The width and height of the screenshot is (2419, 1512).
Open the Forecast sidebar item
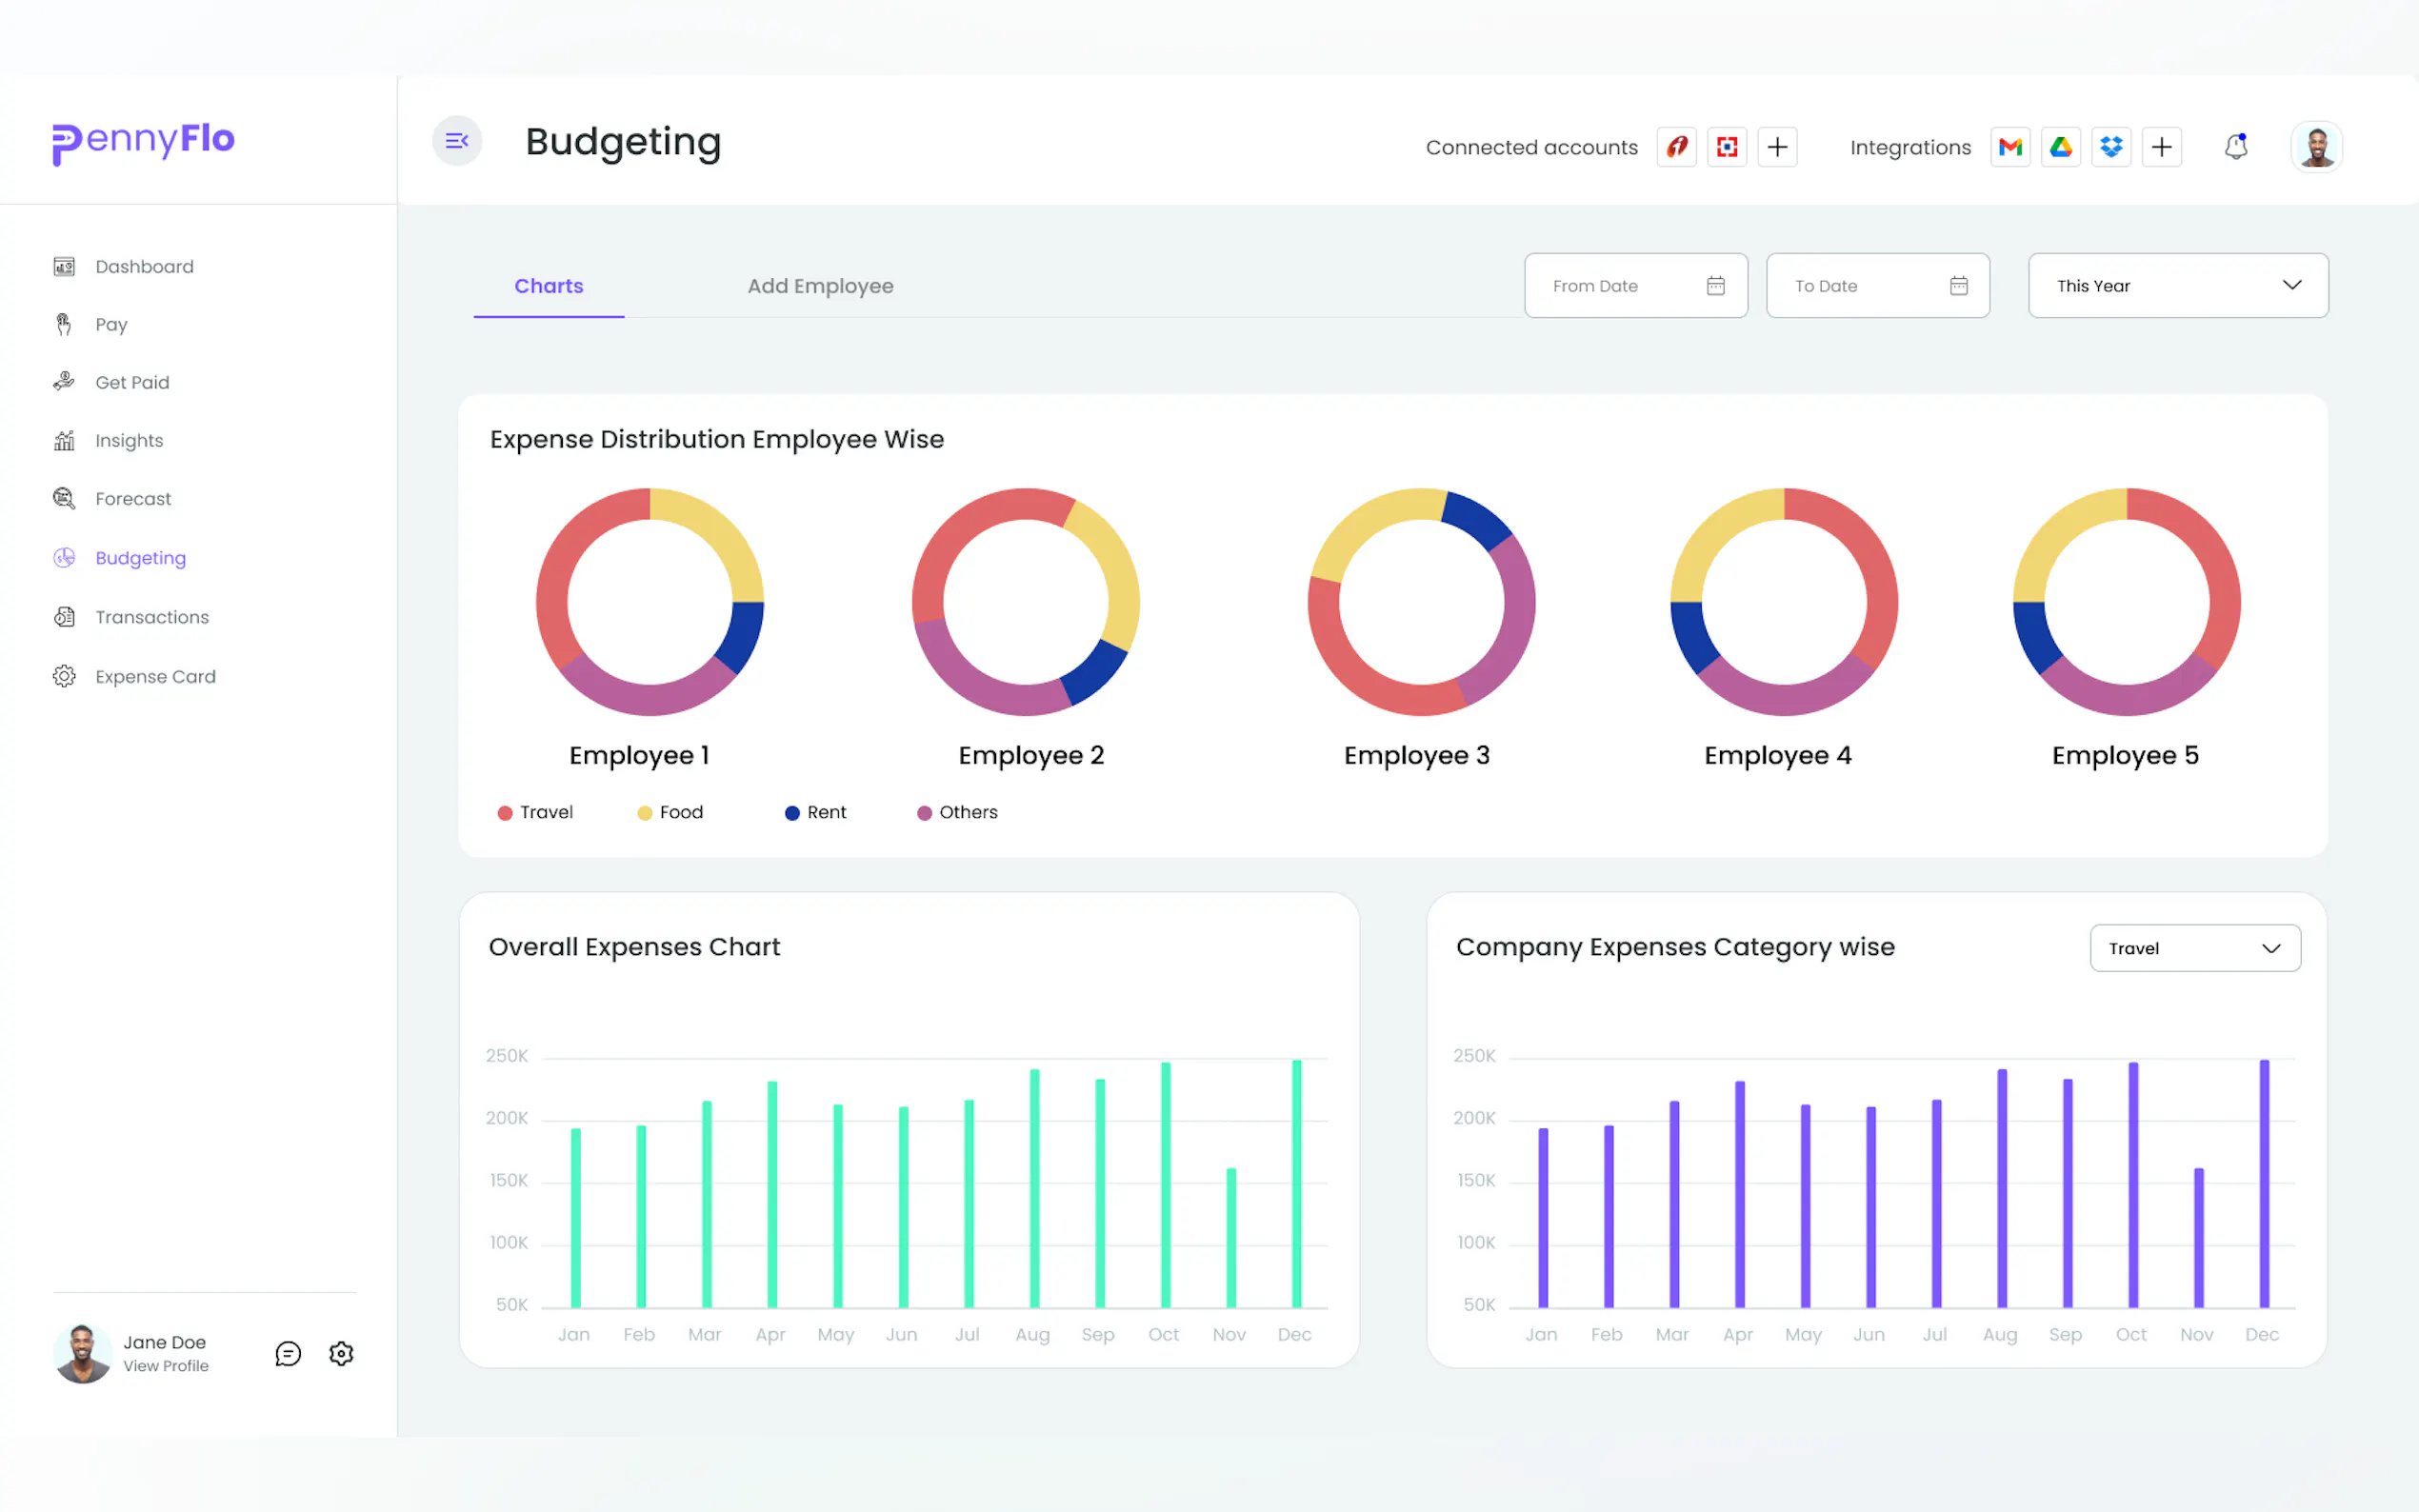pos(133,499)
